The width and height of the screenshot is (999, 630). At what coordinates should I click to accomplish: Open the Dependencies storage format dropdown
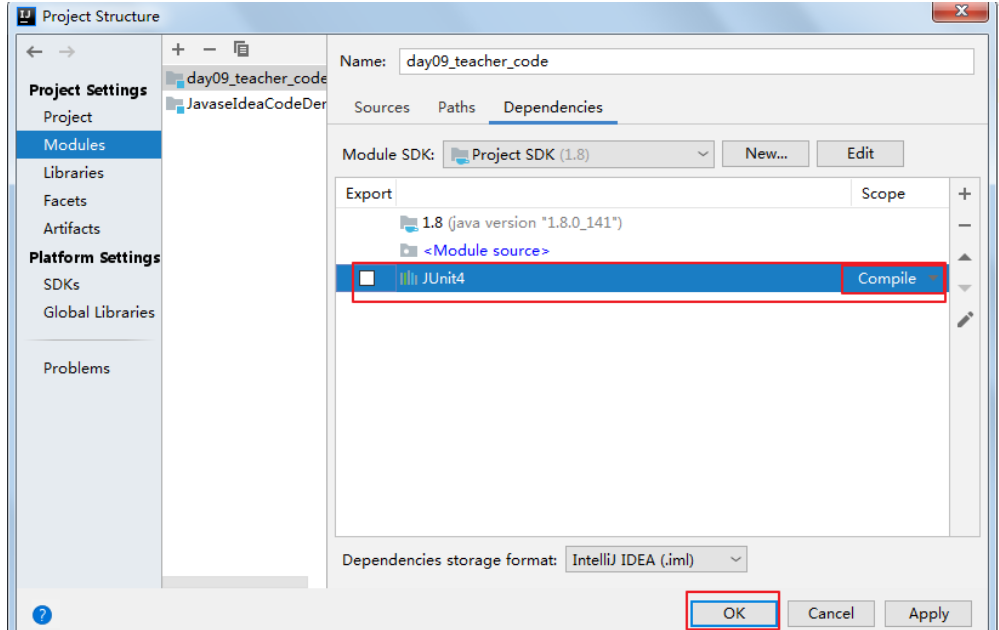click(656, 560)
